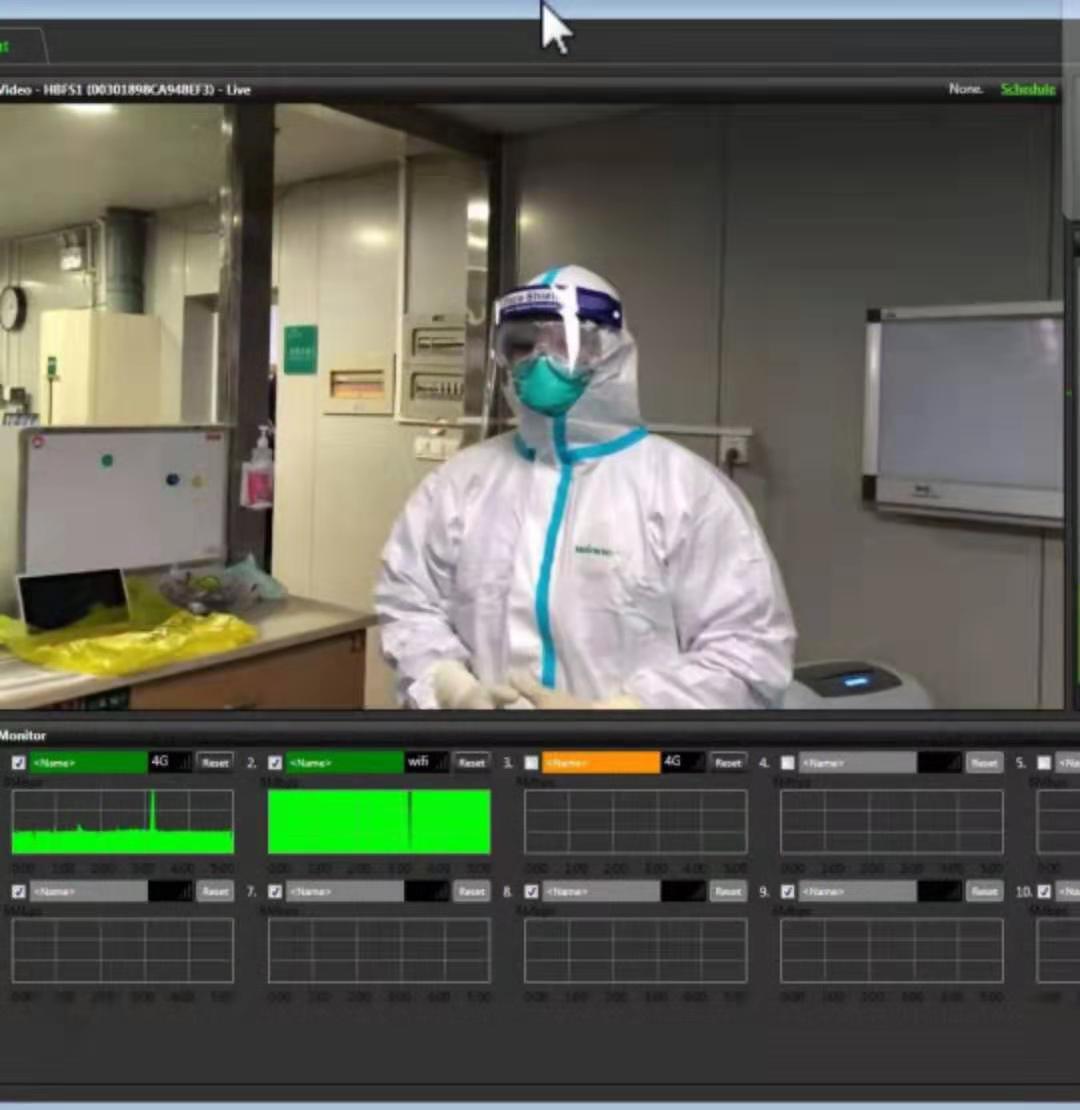Image resolution: width=1080 pixels, height=1110 pixels.
Task: Uncheck the checkbox for monitor channel 10
Action: tap(1044, 891)
